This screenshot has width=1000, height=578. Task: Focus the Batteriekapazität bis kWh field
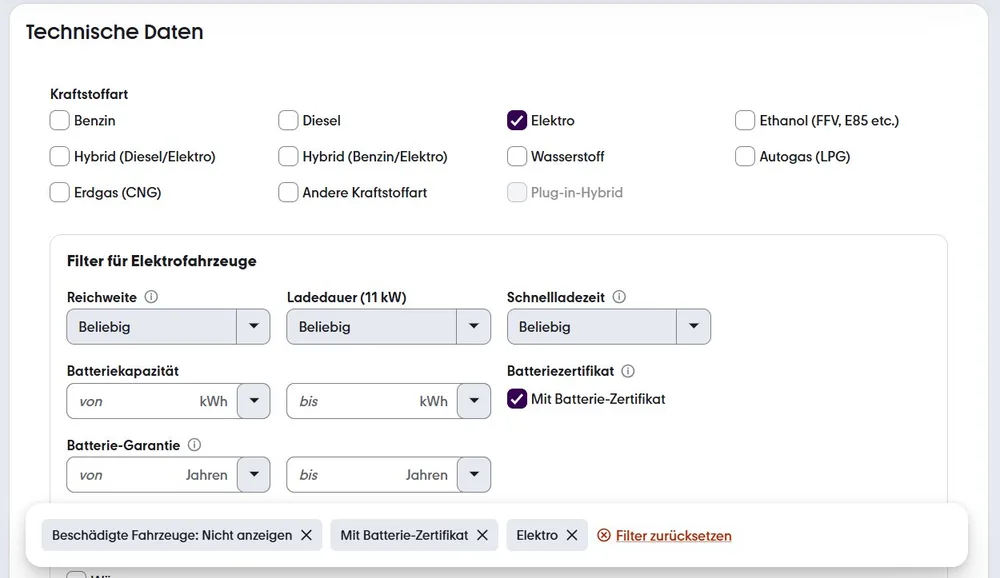(372, 401)
